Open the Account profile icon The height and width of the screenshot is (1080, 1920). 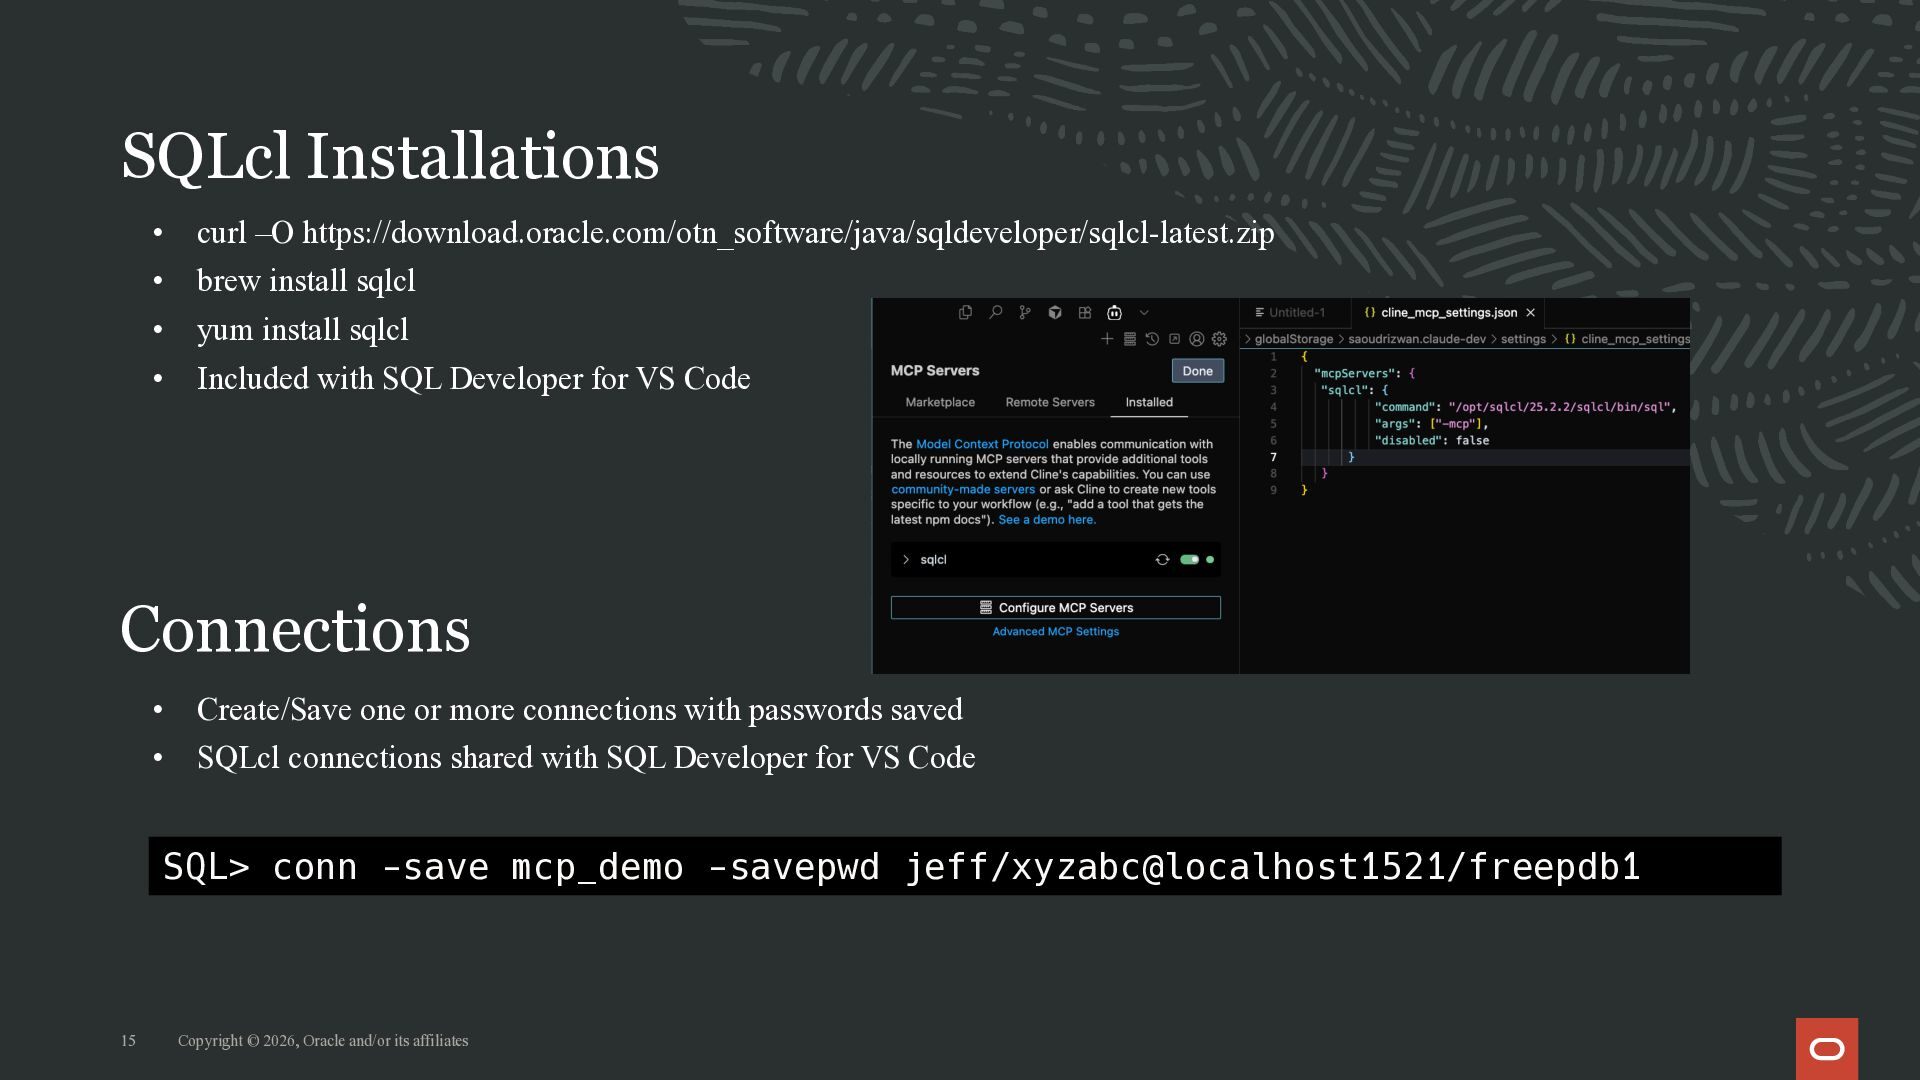pyautogui.click(x=1196, y=339)
